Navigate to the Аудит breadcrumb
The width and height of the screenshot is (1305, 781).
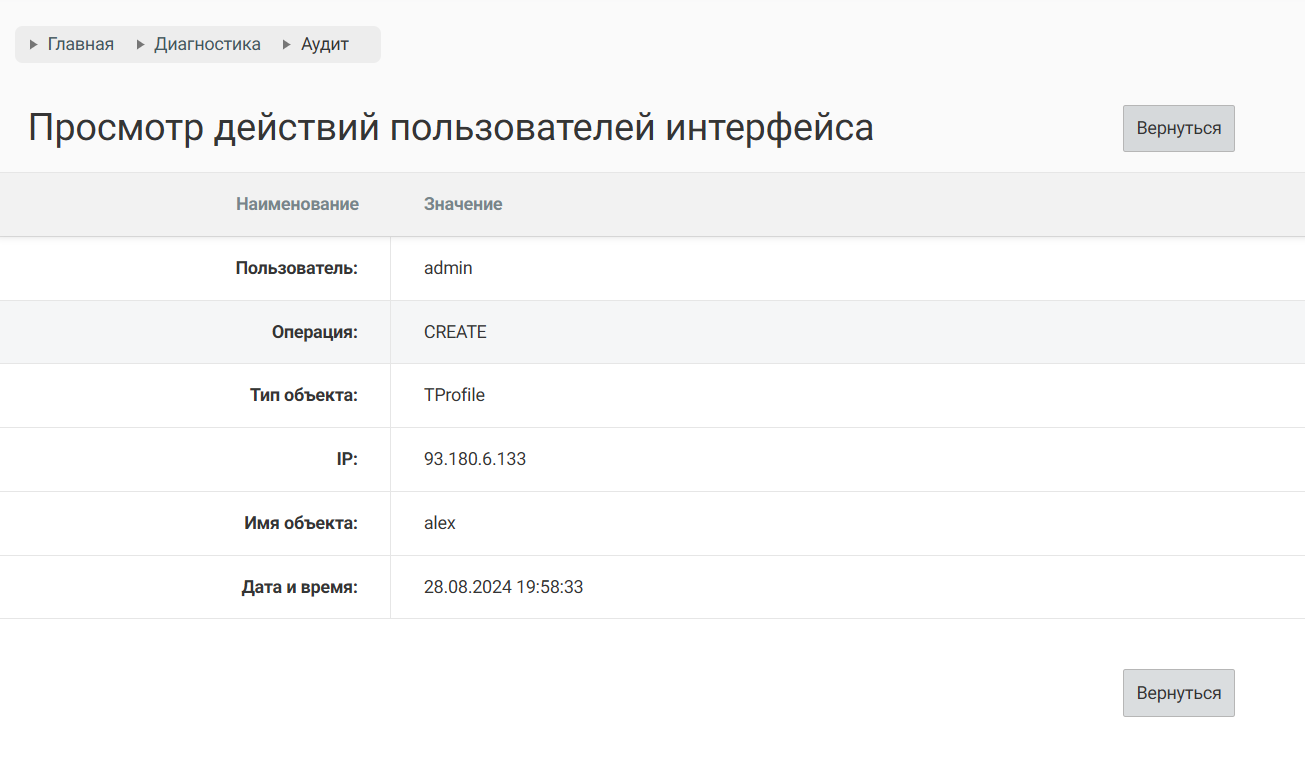click(x=325, y=45)
